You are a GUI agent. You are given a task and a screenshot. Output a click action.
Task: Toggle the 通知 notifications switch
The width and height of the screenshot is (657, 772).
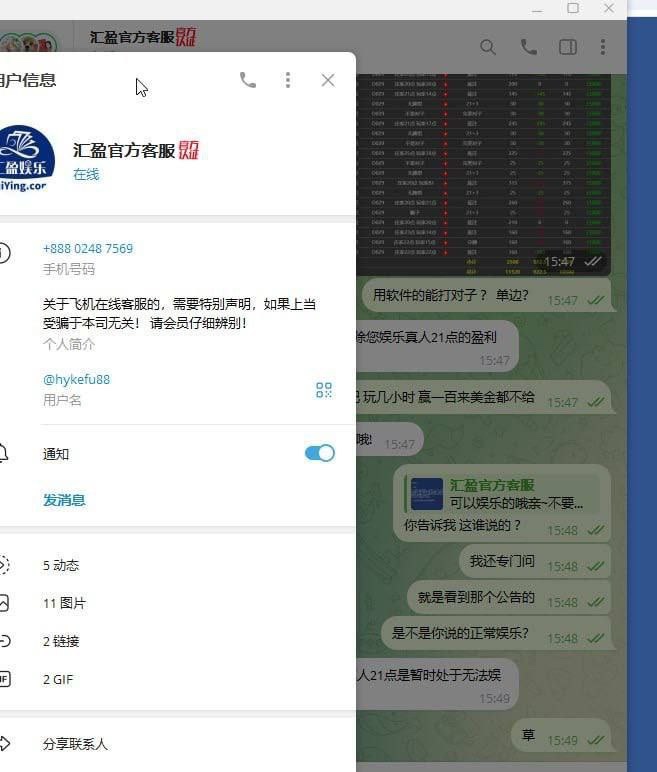[x=319, y=453]
